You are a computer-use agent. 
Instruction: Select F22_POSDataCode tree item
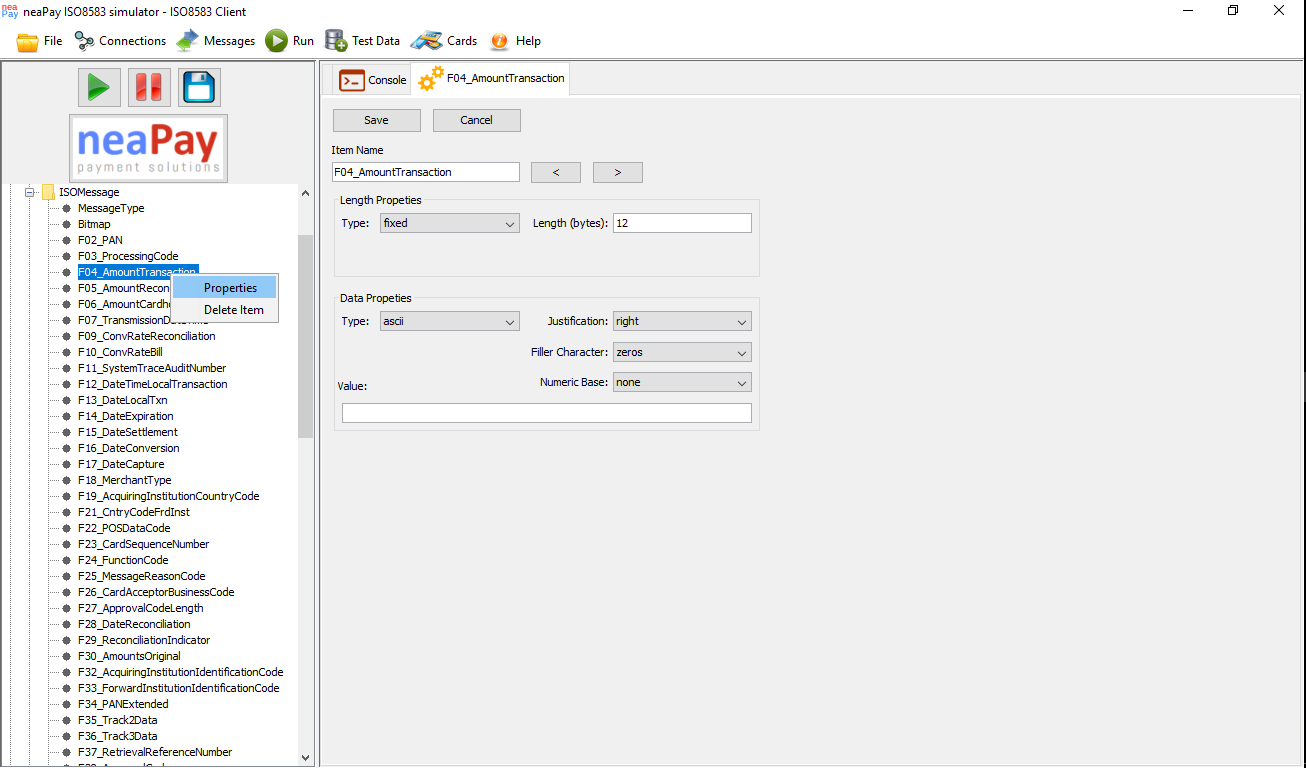124,528
